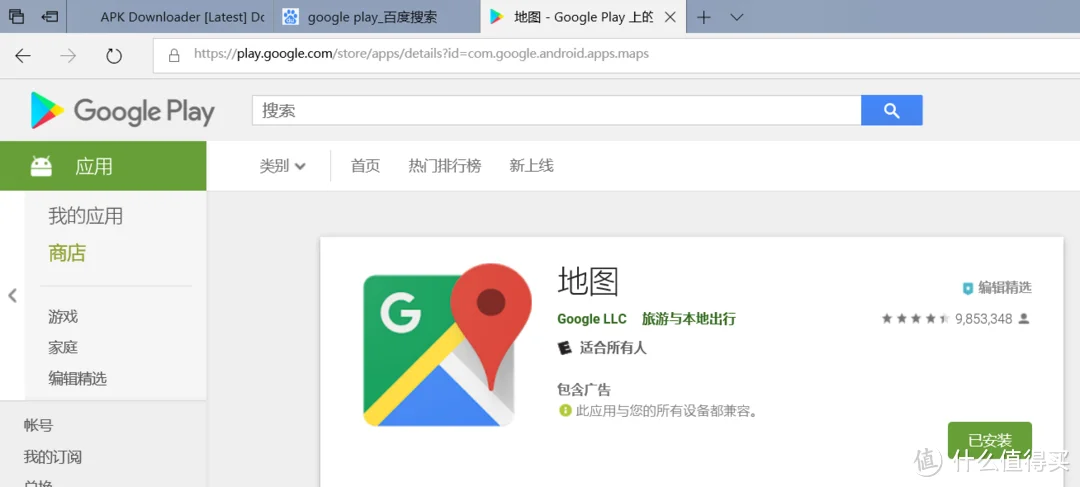Click the star rating display
Image resolution: width=1080 pixels, height=487 pixels.
[915, 319]
